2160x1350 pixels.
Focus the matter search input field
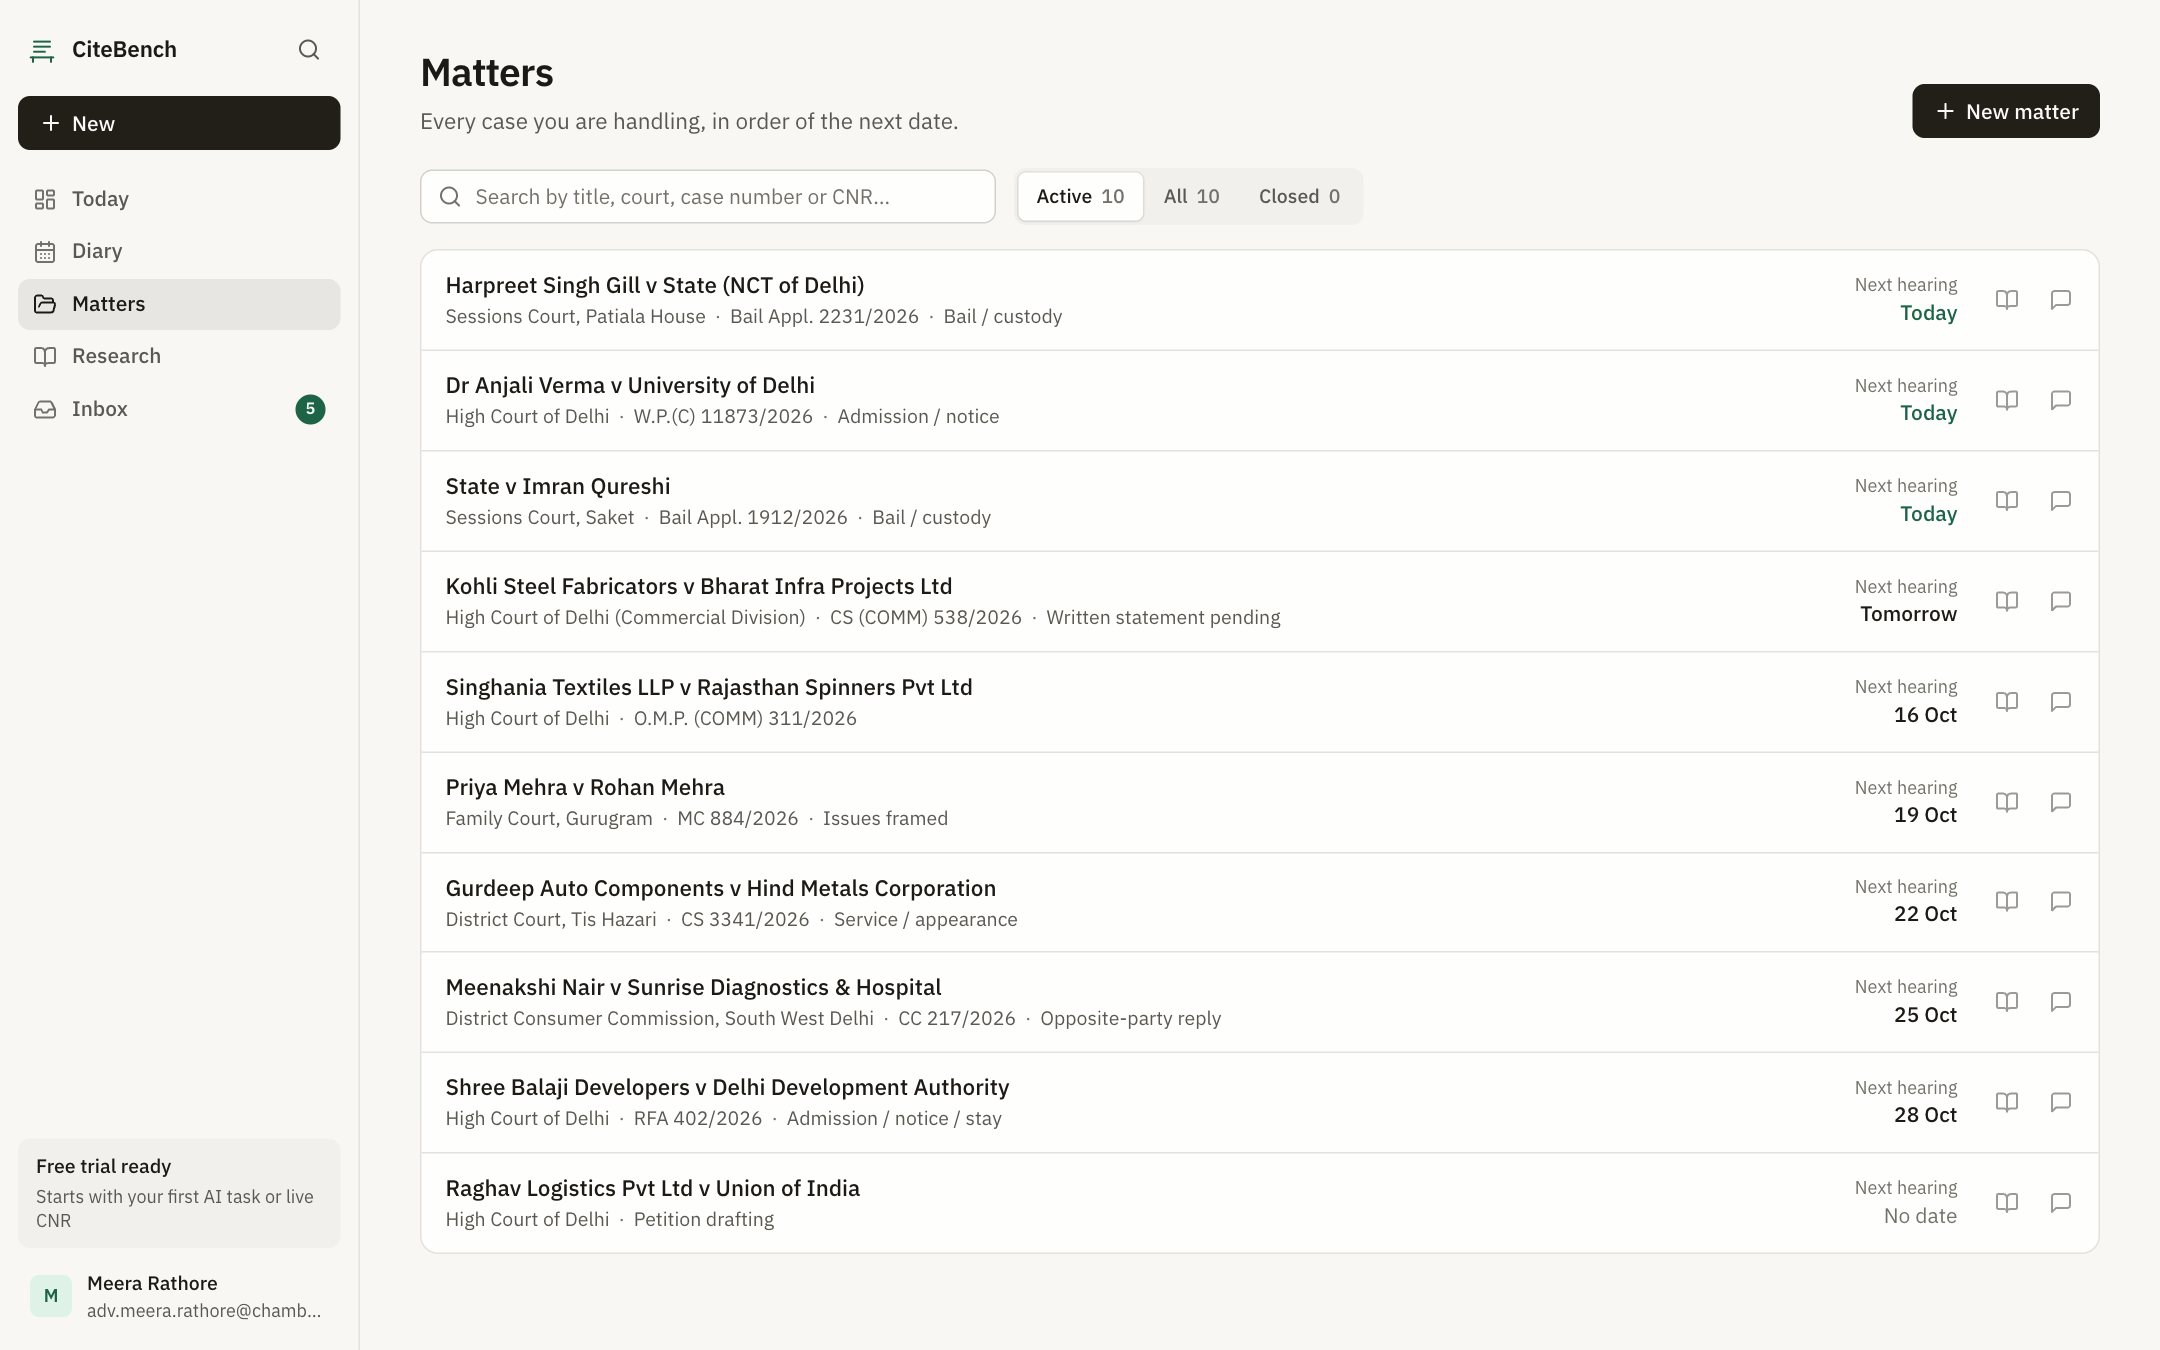(707, 197)
